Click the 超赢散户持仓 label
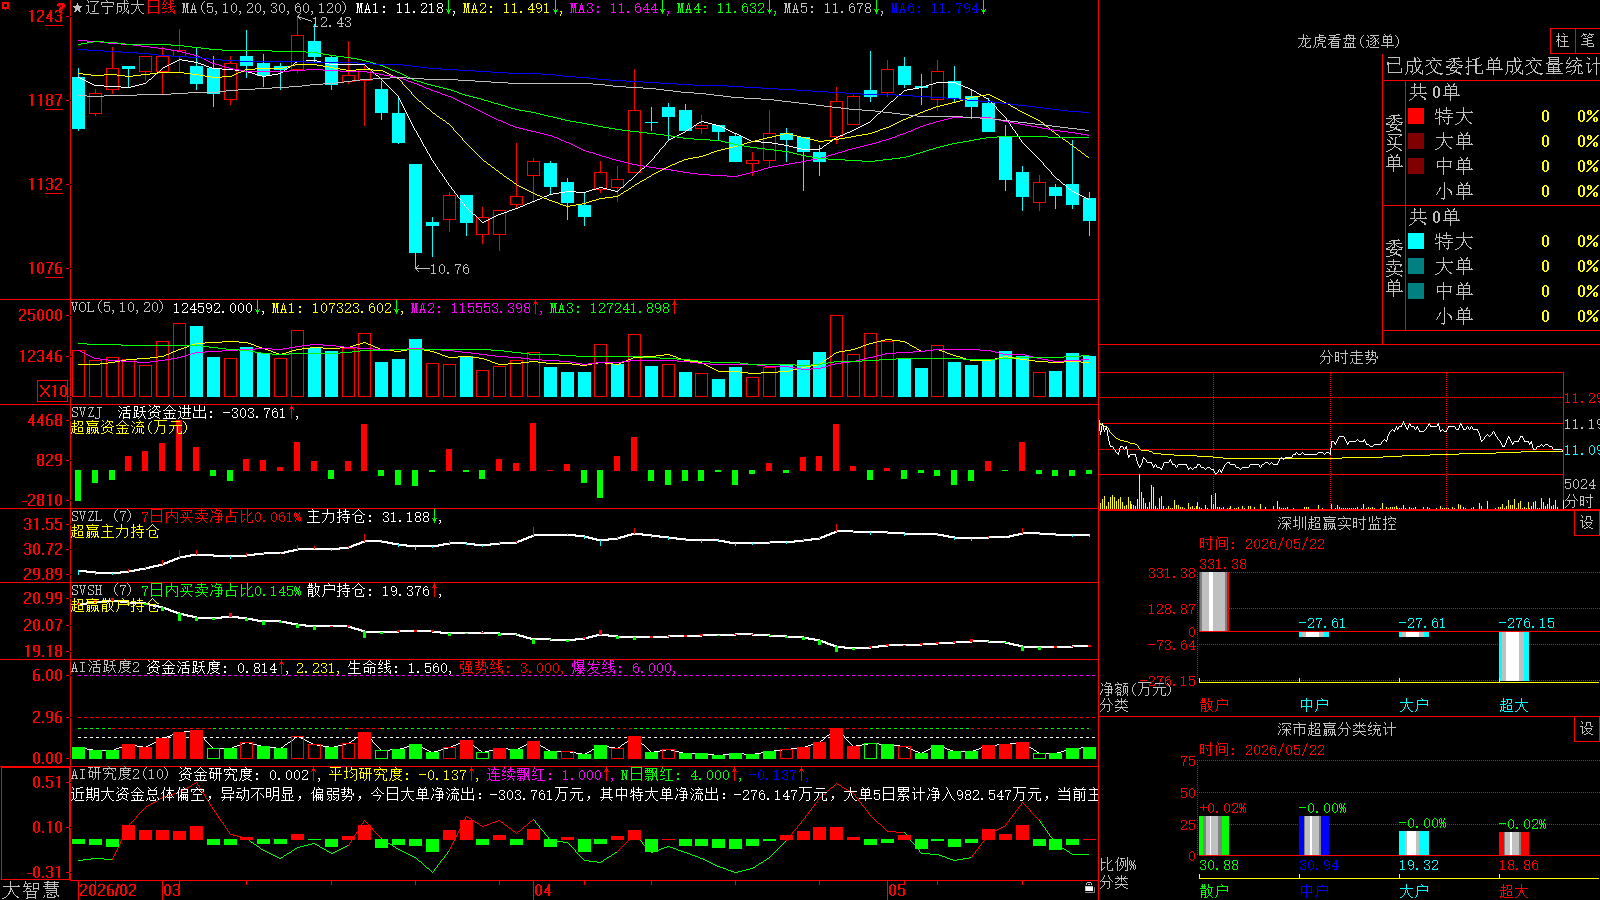This screenshot has width=1600, height=900. (x=115, y=605)
